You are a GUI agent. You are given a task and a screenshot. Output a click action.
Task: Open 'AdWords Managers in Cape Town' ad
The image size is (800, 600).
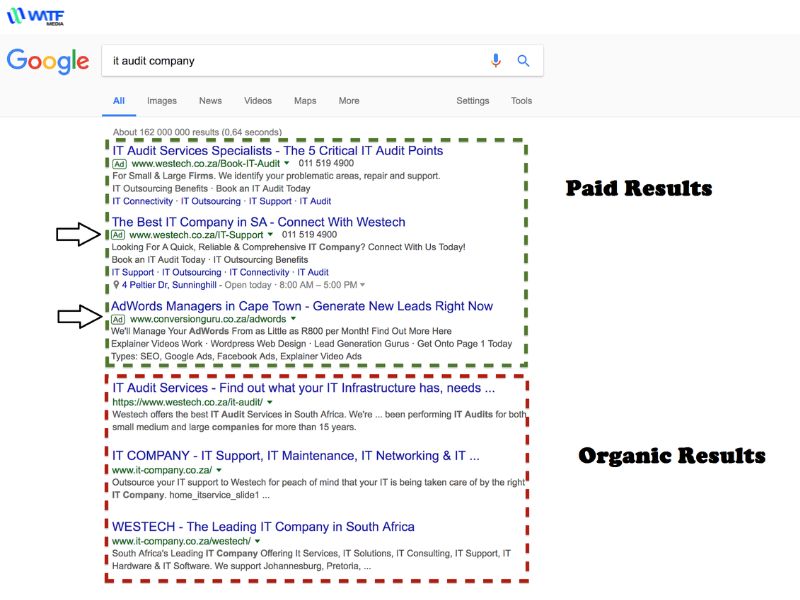[x=302, y=306]
